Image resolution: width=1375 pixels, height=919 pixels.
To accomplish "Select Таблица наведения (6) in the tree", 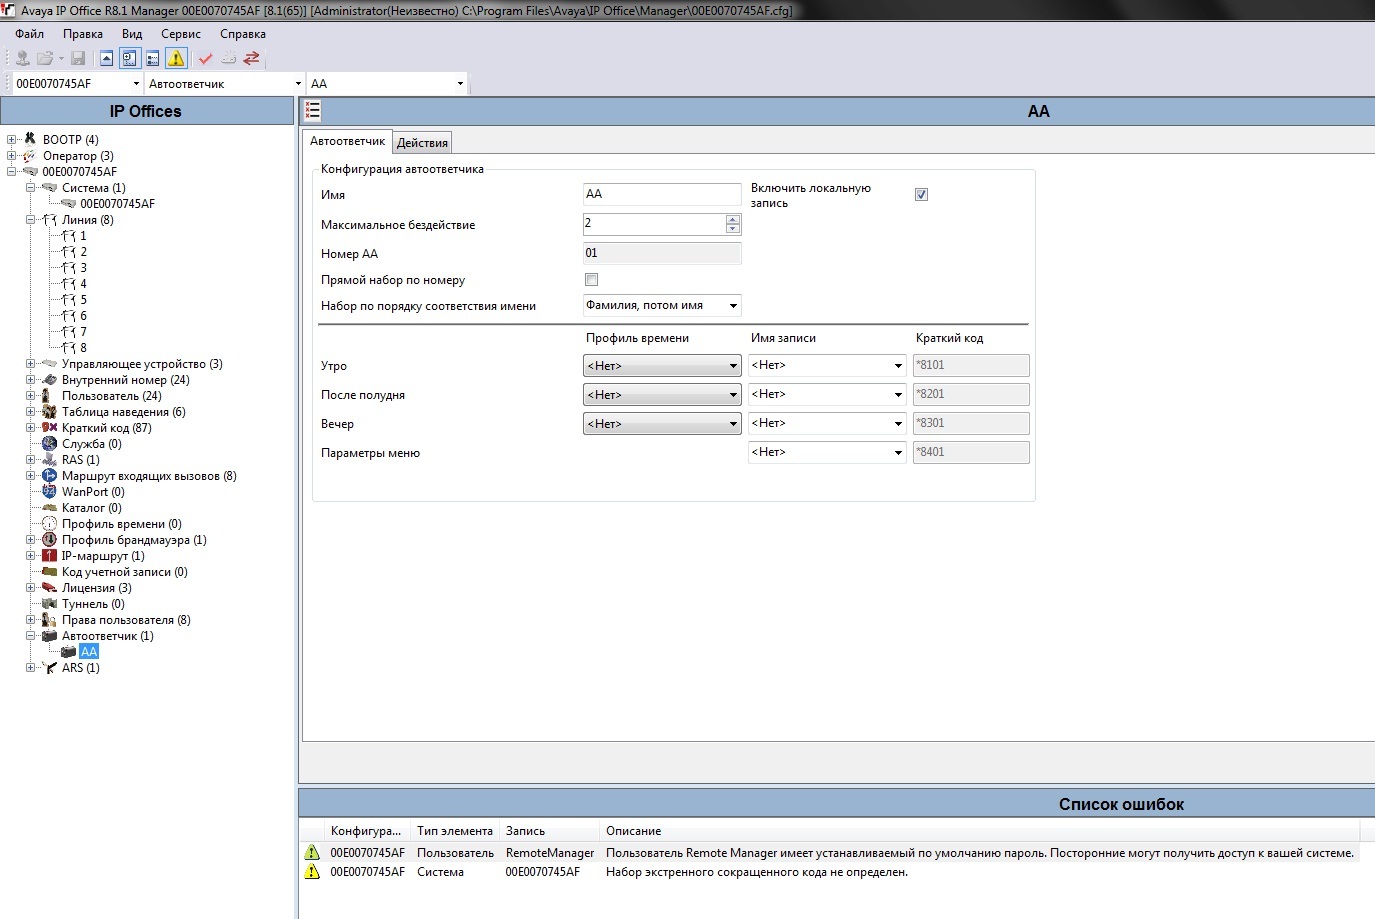I will coord(123,412).
